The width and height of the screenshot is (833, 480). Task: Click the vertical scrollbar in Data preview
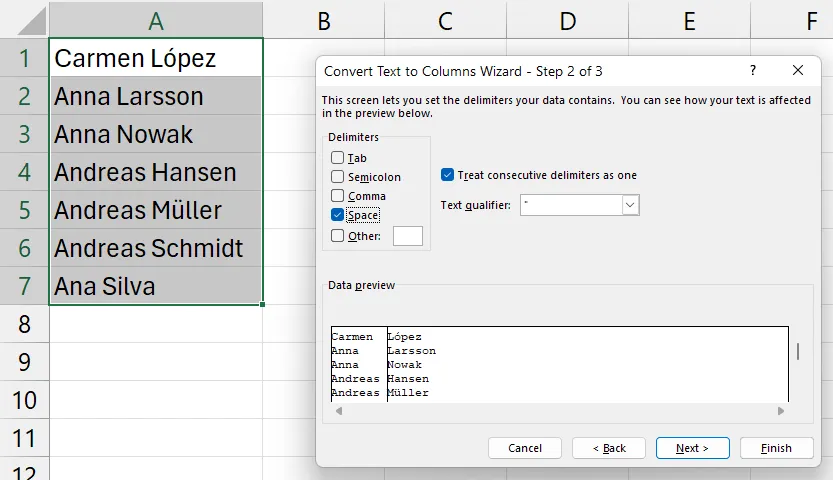pyautogui.click(x=797, y=352)
